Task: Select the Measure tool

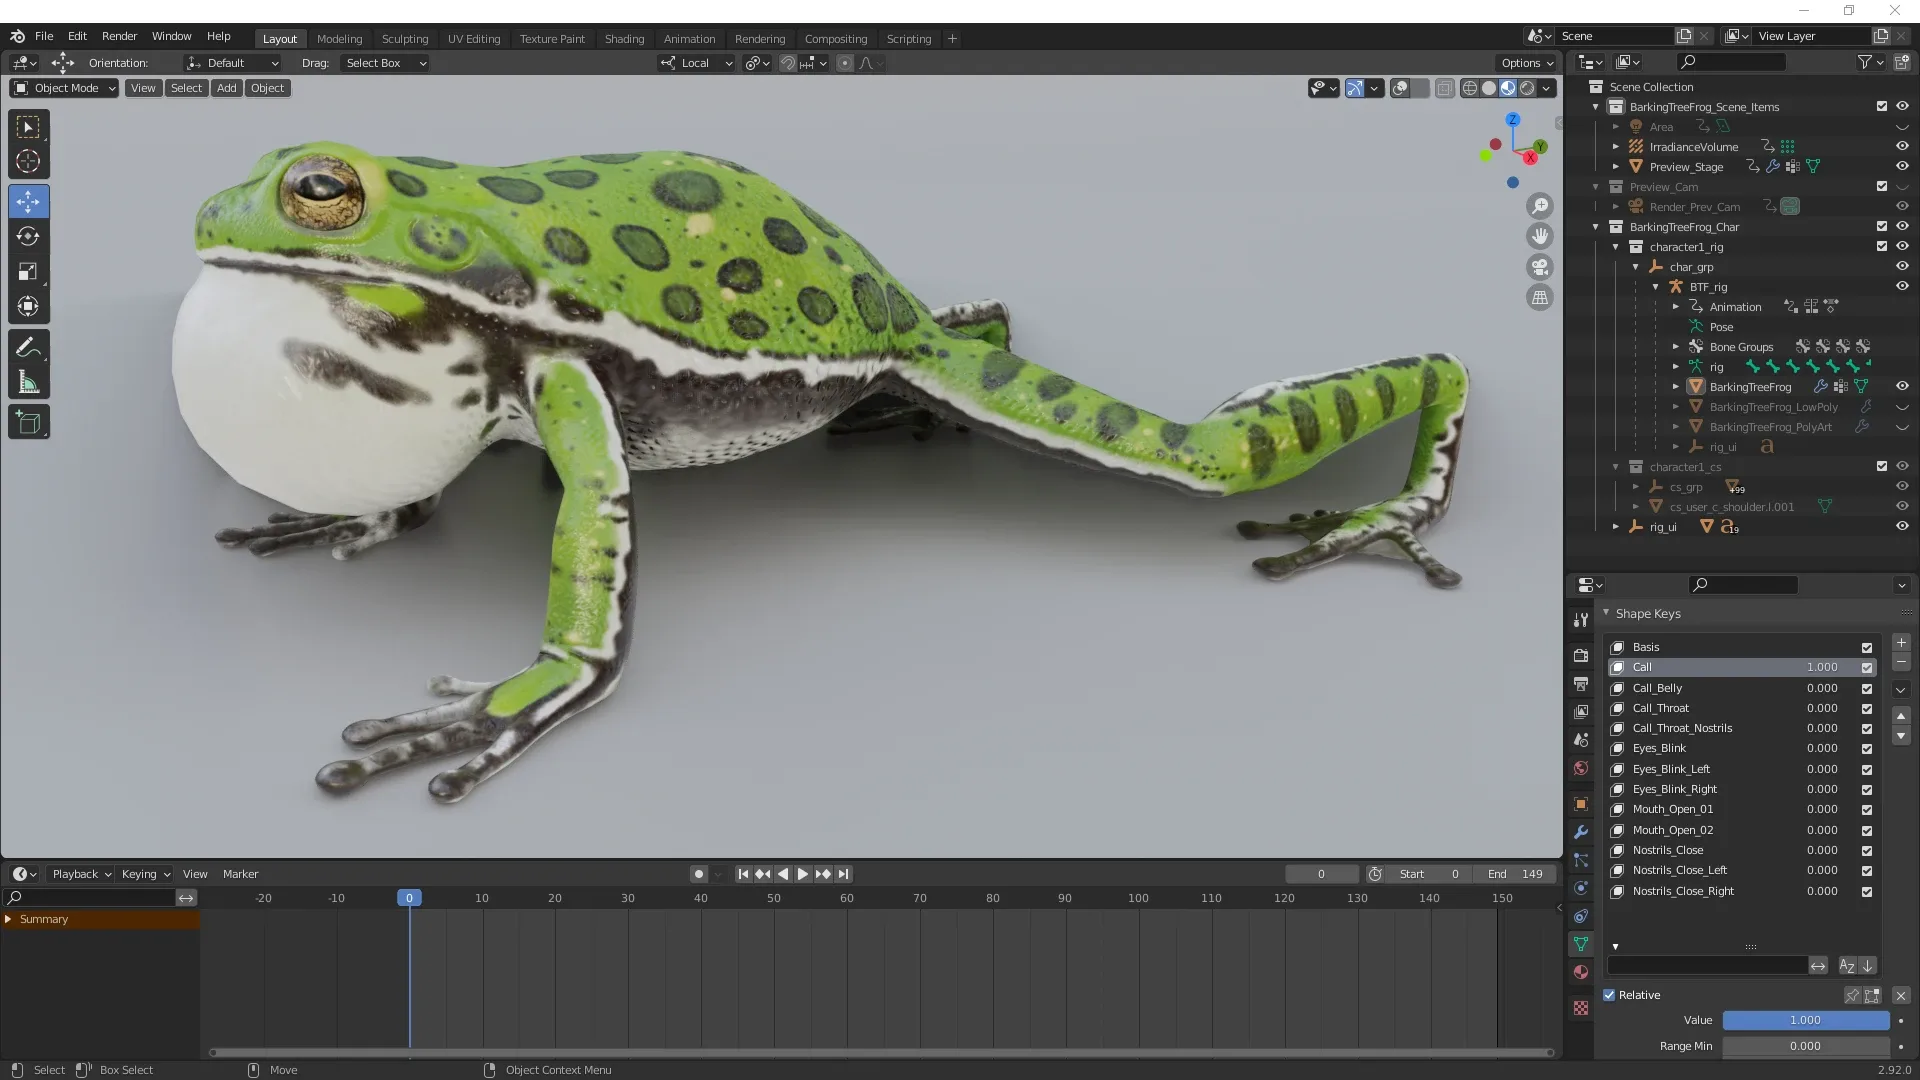Action: coord(28,383)
